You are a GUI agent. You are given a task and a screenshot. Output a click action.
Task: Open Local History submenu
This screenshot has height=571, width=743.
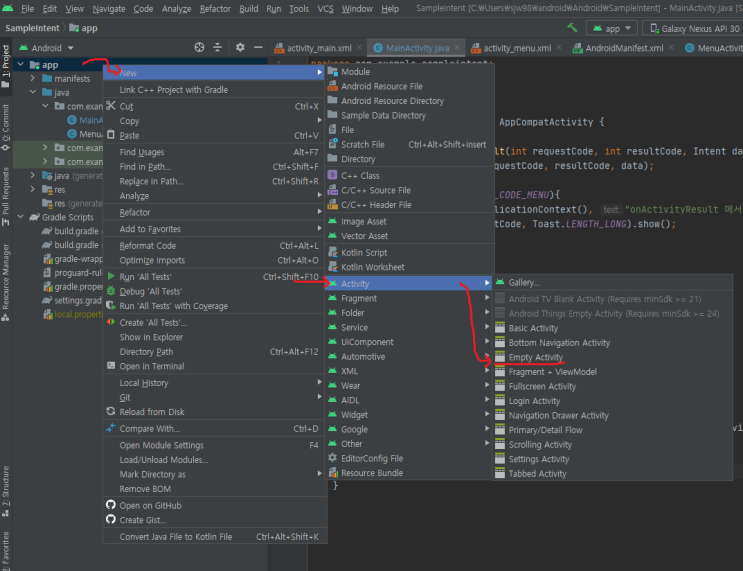pyautogui.click(x=215, y=382)
